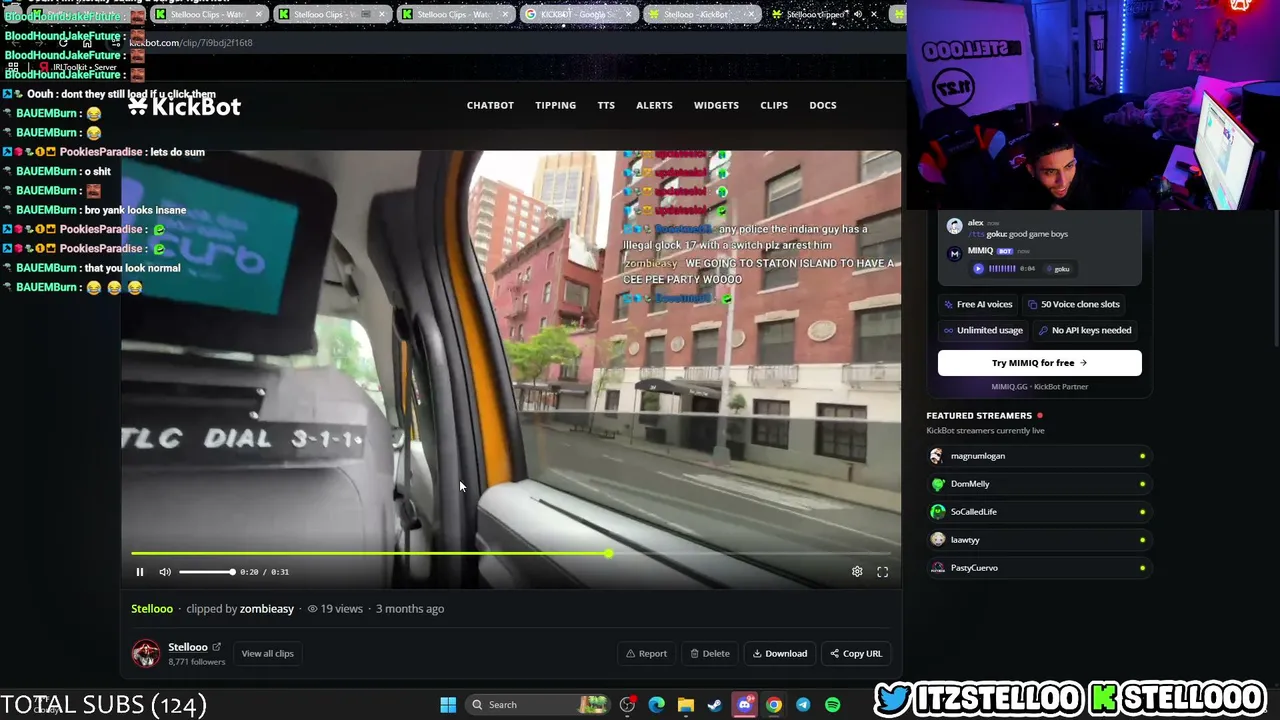The width and height of the screenshot is (1280, 720).
Task: Open Microsoft Edge from taskbar
Action: [656, 705]
